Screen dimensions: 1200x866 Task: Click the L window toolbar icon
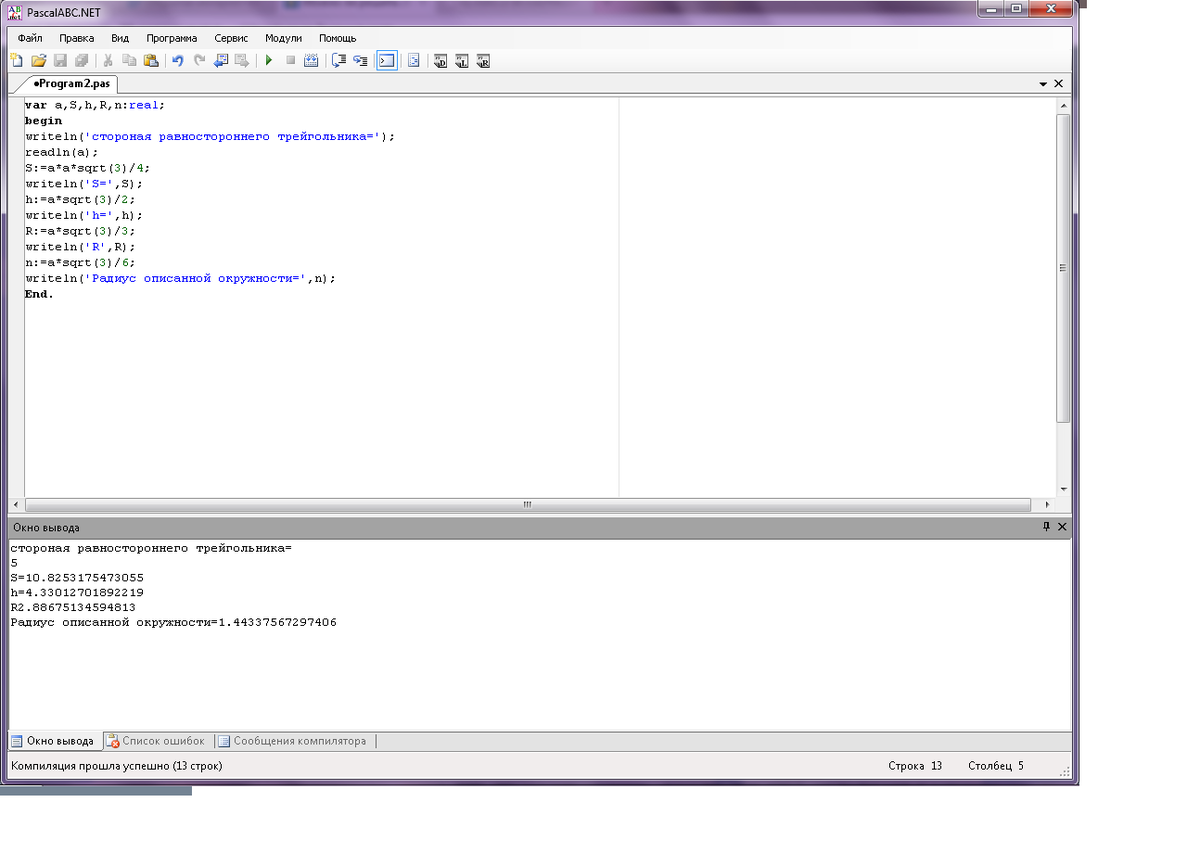(462, 61)
